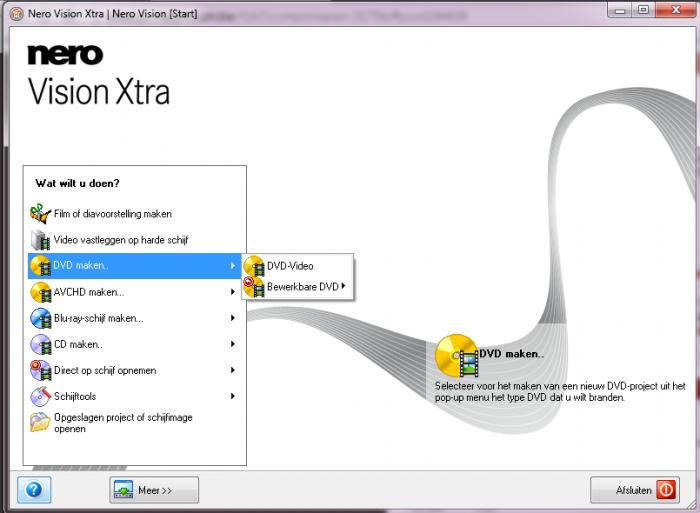Click the Afsluiten button
The height and width of the screenshot is (513, 700).
(x=635, y=490)
